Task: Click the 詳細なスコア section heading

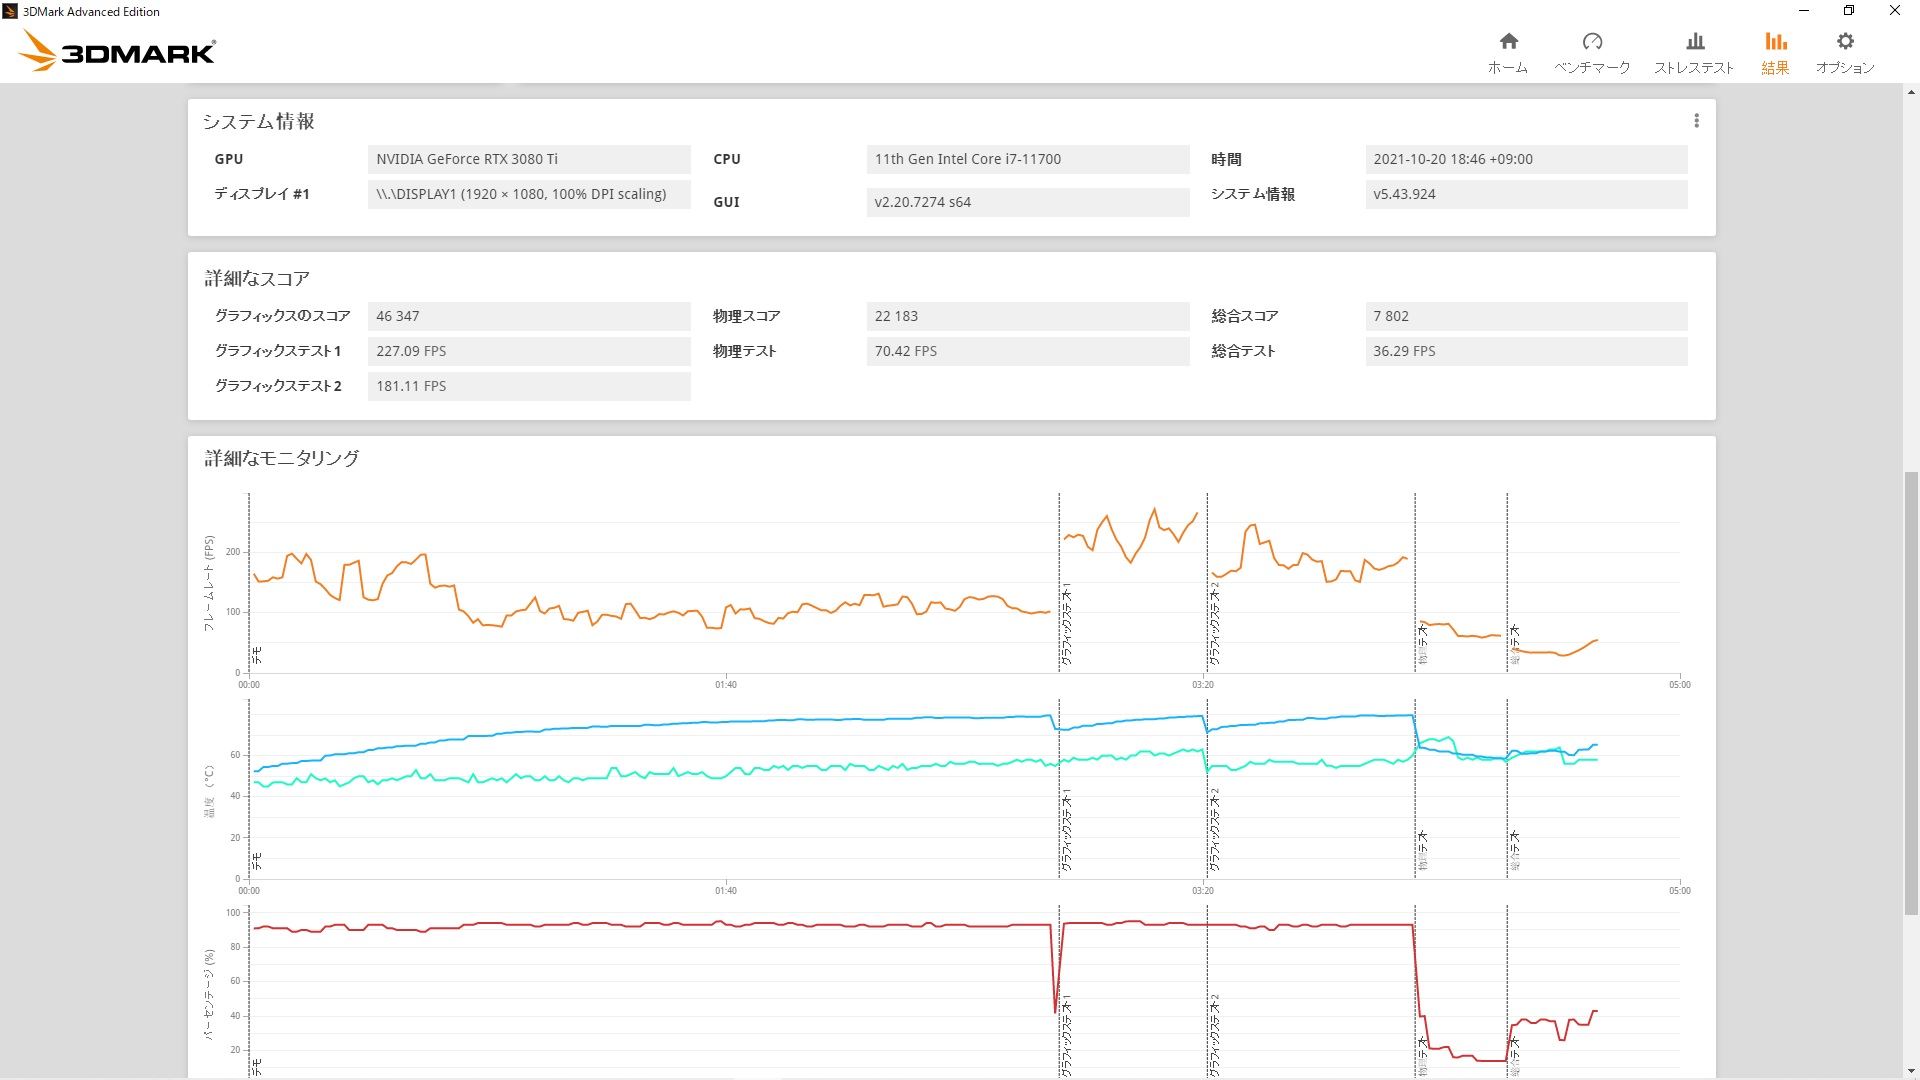Action: [x=257, y=278]
